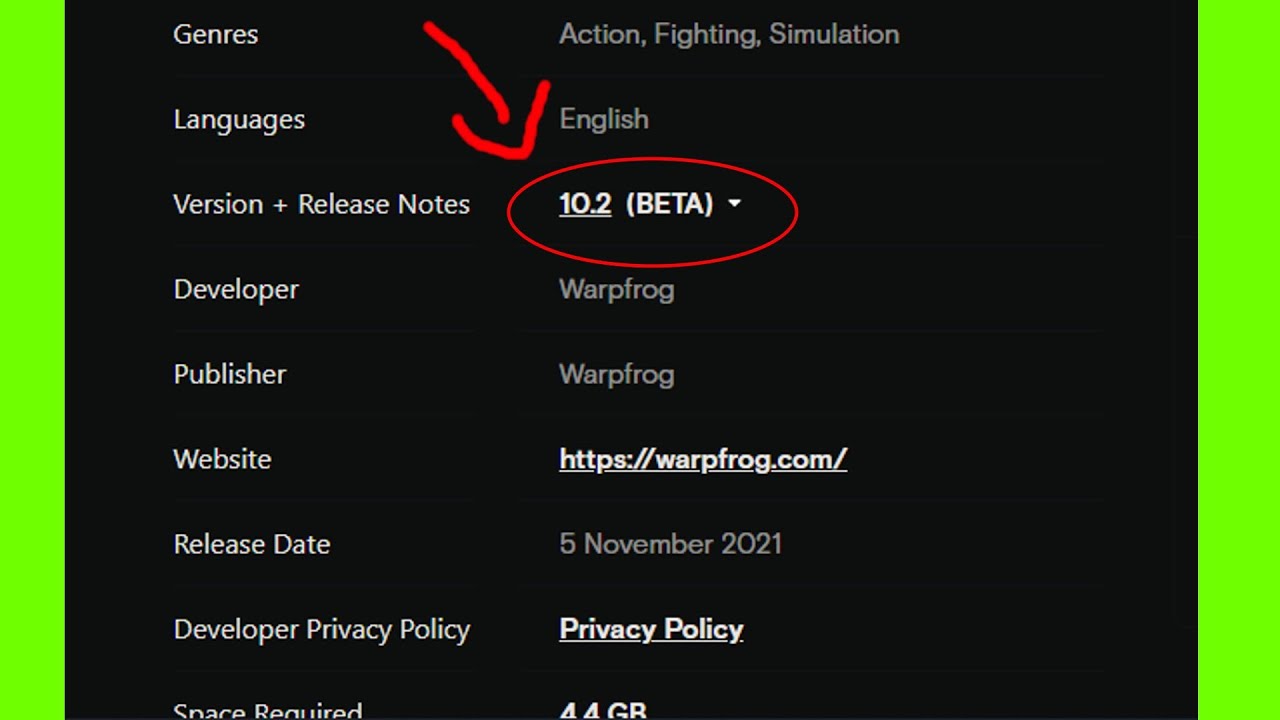The width and height of the screenshot is (1280, 720).
Task: Click the Version + Release Notes label
Action: (321, 204)
